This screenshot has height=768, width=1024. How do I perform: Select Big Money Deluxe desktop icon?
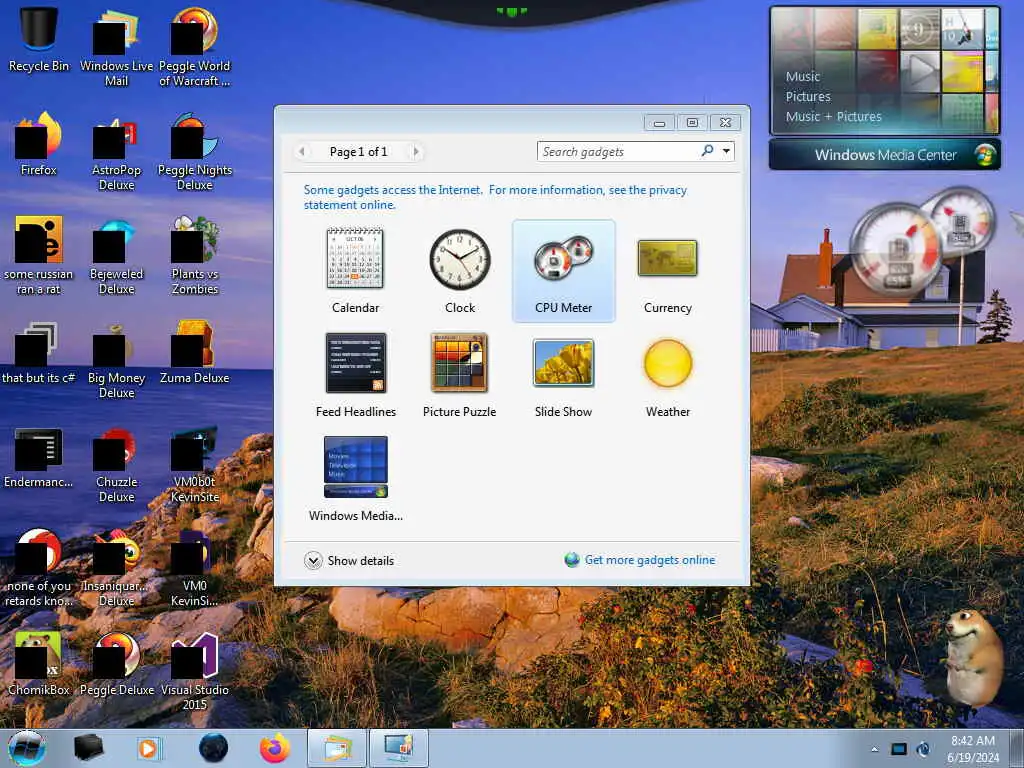tap(116, 360)
